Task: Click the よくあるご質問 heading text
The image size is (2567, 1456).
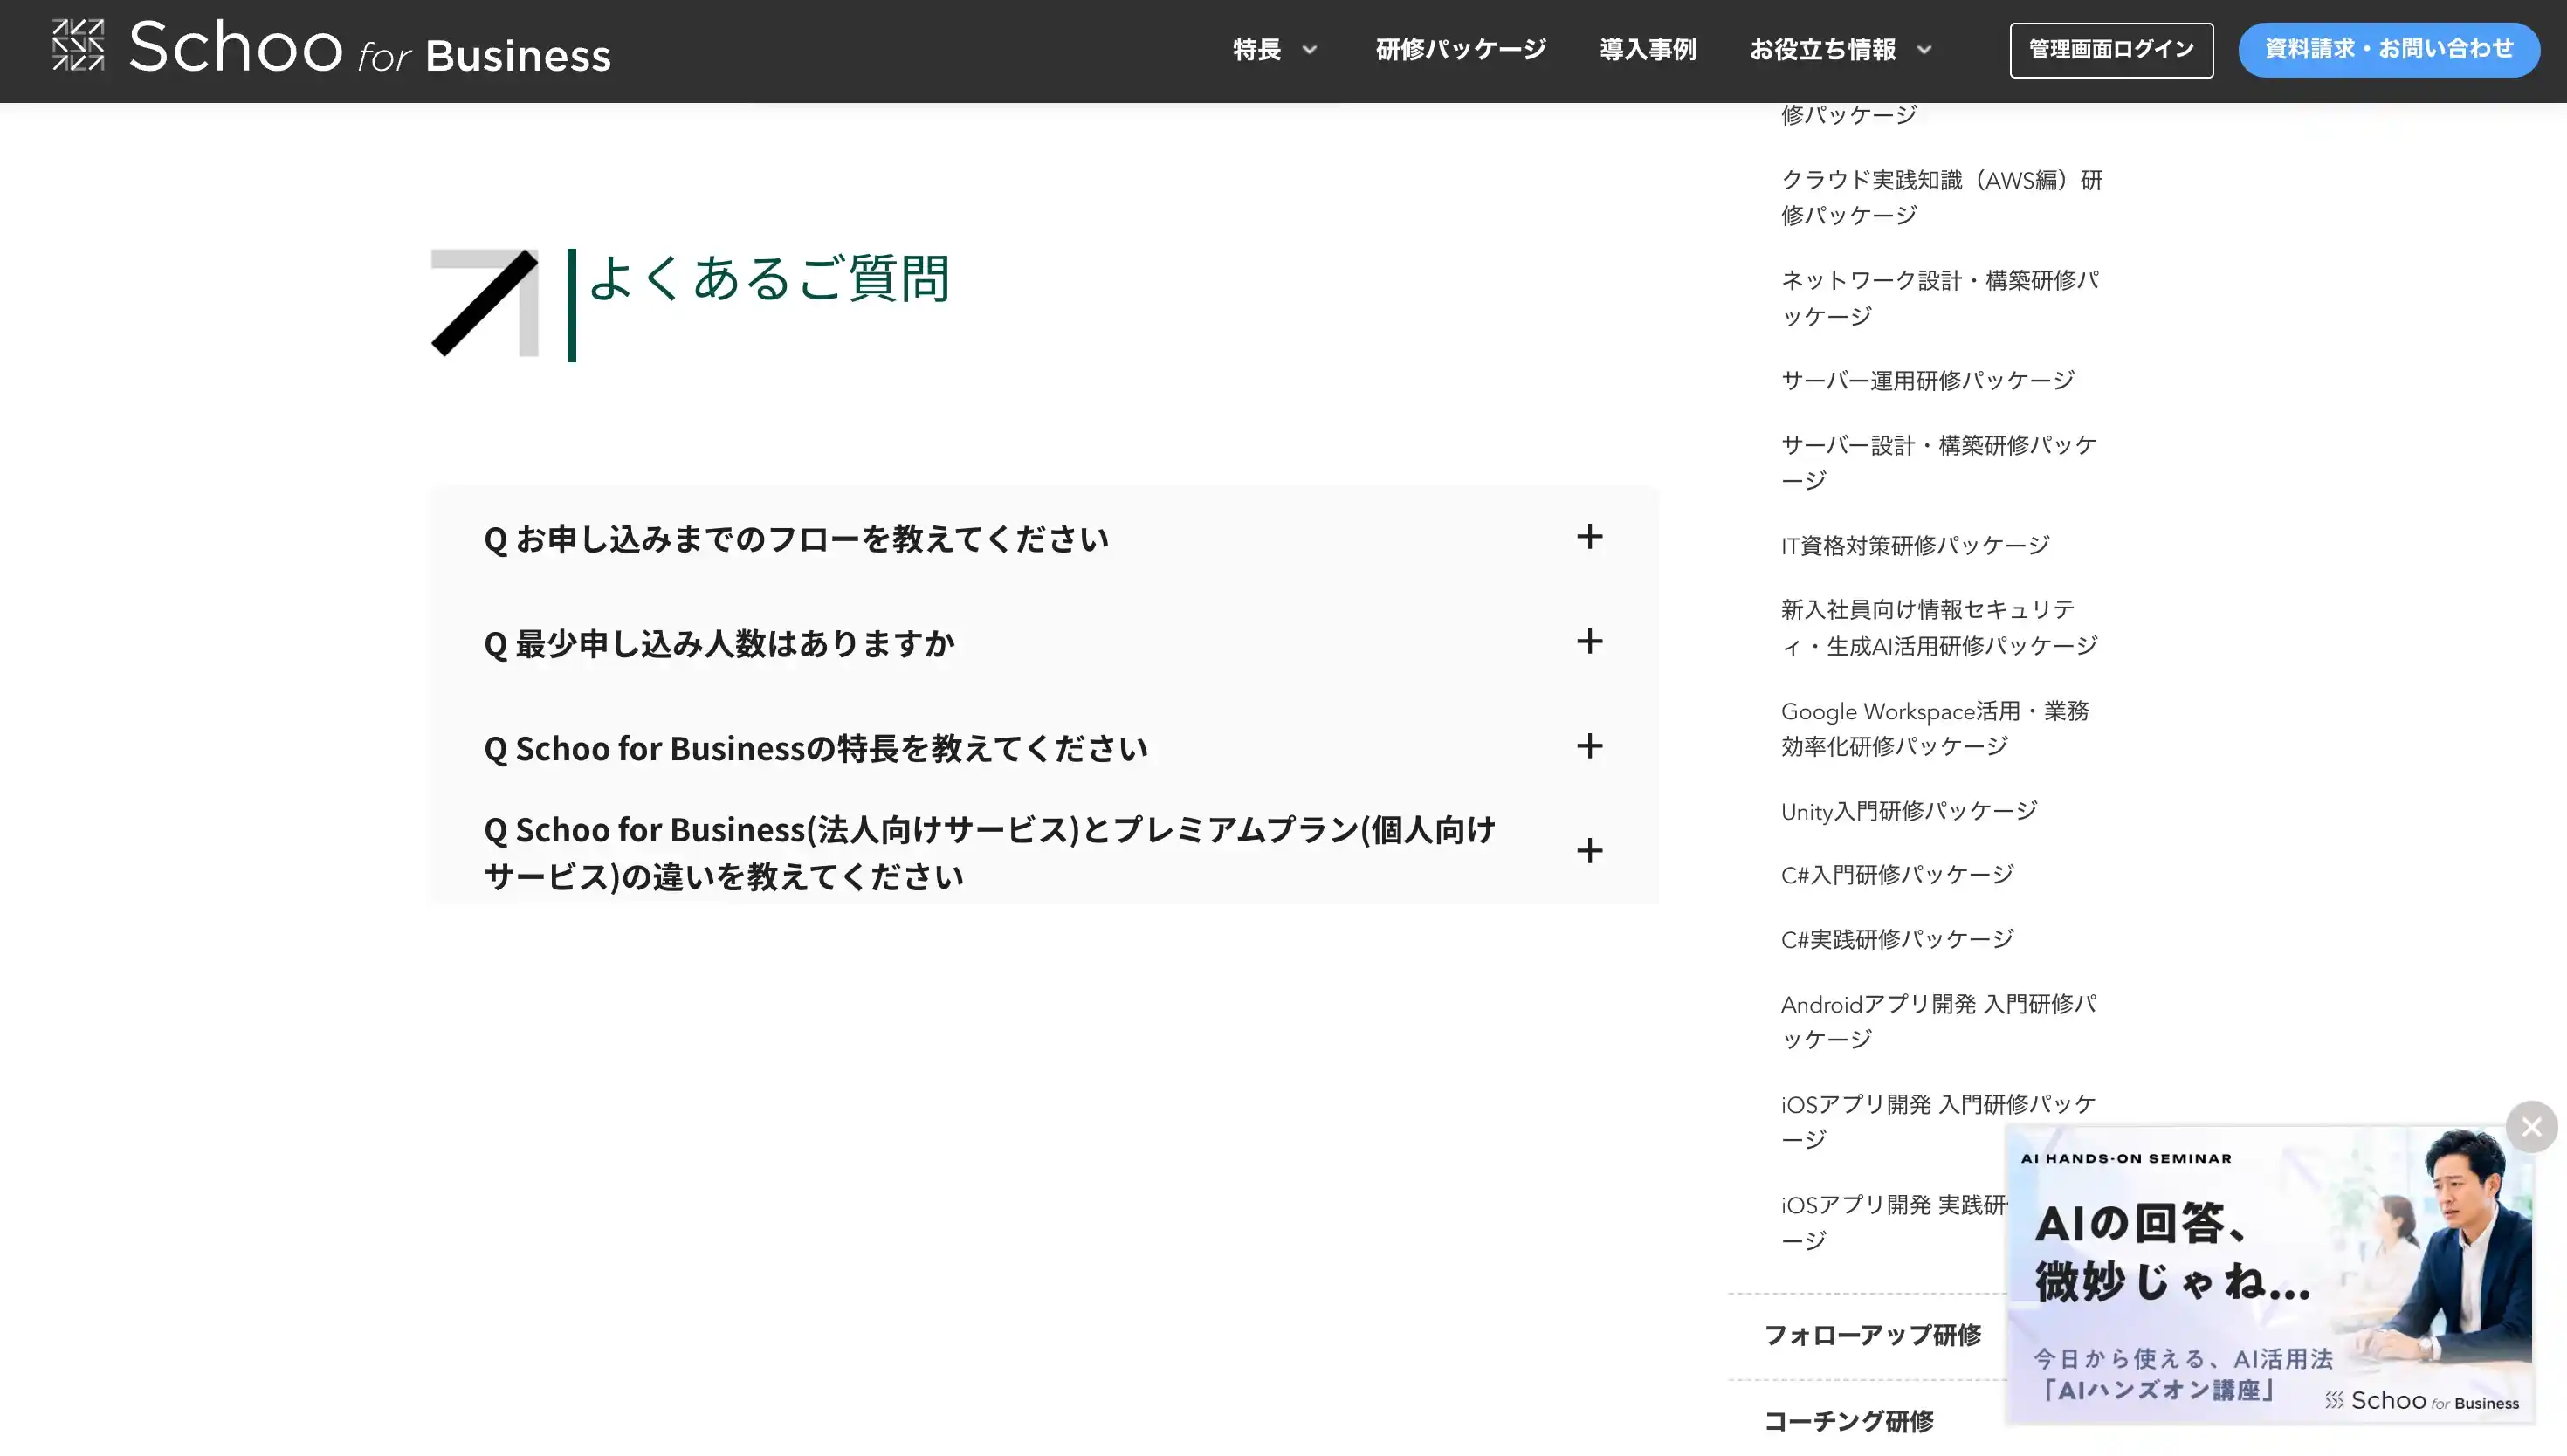Action: pos(768,278)
